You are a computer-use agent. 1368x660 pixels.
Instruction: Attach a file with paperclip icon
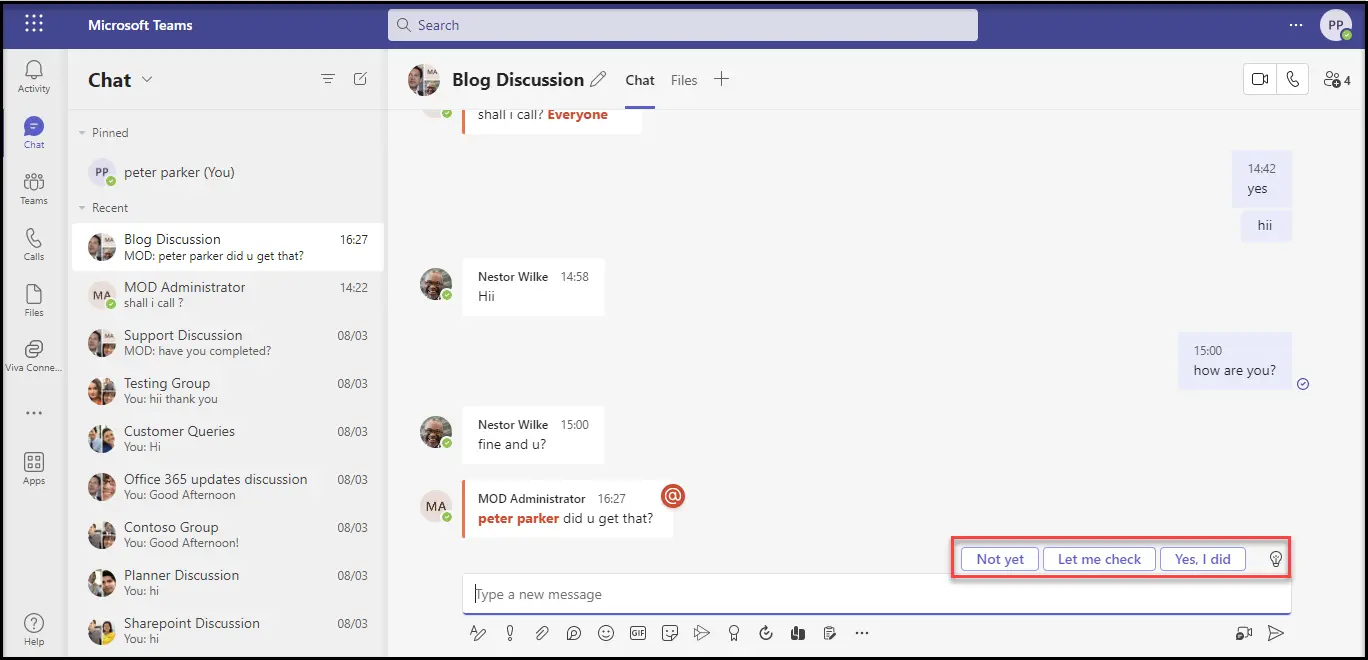pyautogui.click(x=541, y=632)
